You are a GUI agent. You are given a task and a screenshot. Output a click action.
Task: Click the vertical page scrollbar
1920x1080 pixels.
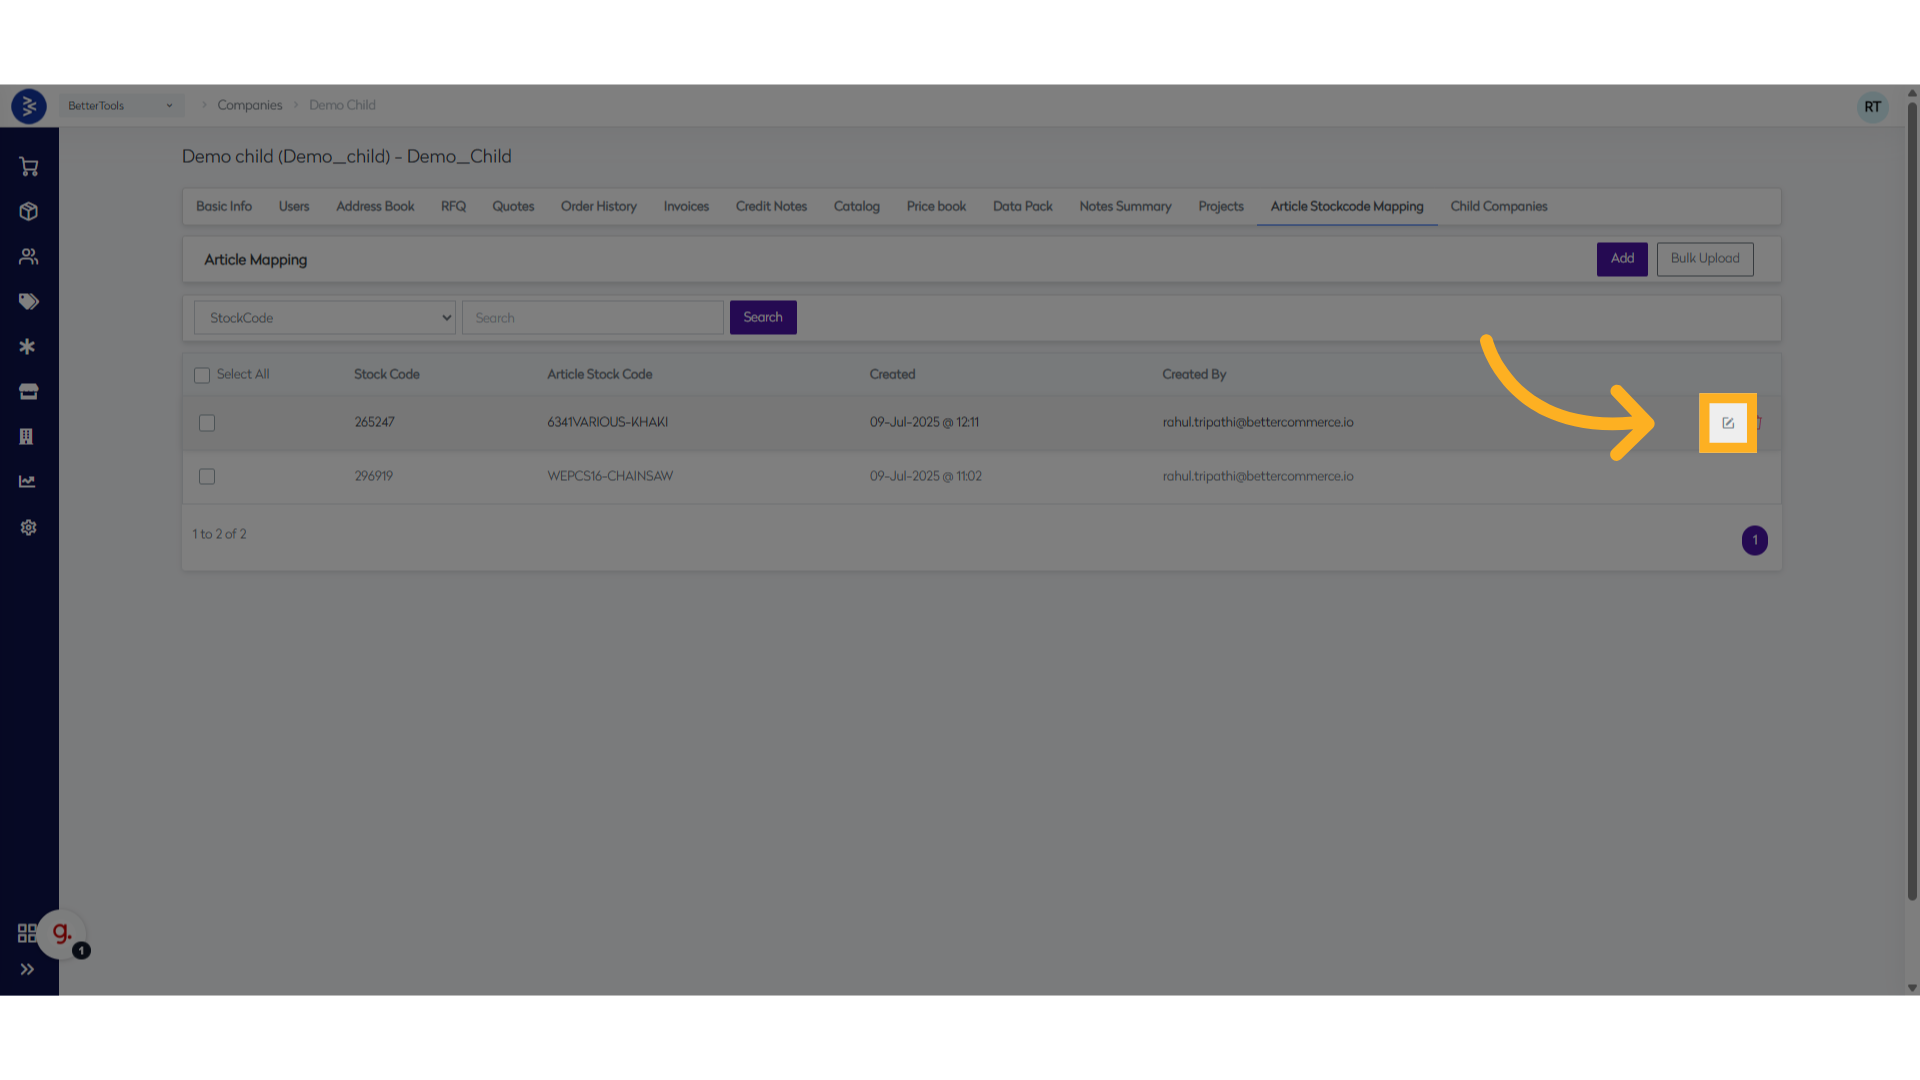click(1911, 500)
